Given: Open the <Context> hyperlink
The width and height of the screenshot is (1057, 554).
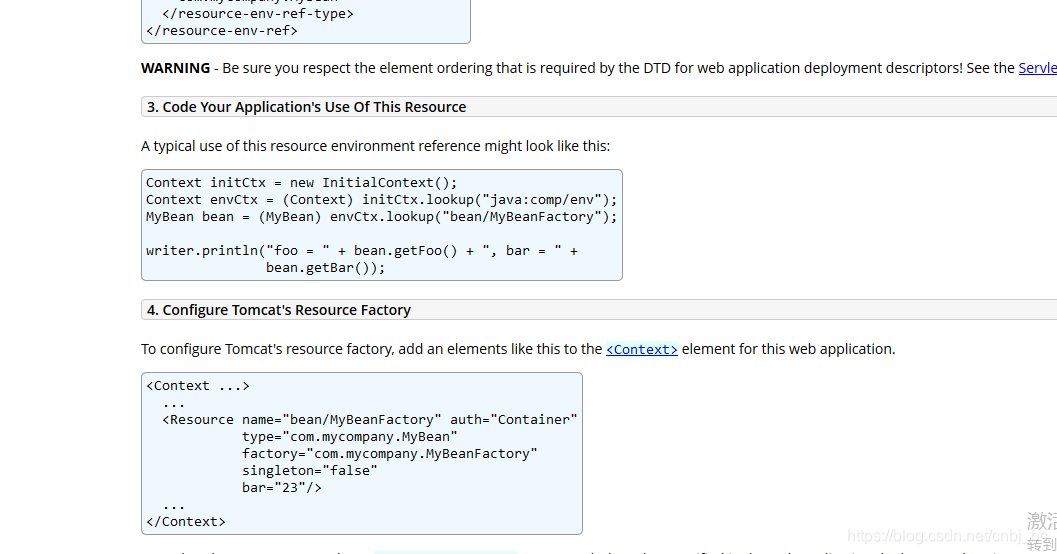Looking at the screenshot, I should point(642,349).
